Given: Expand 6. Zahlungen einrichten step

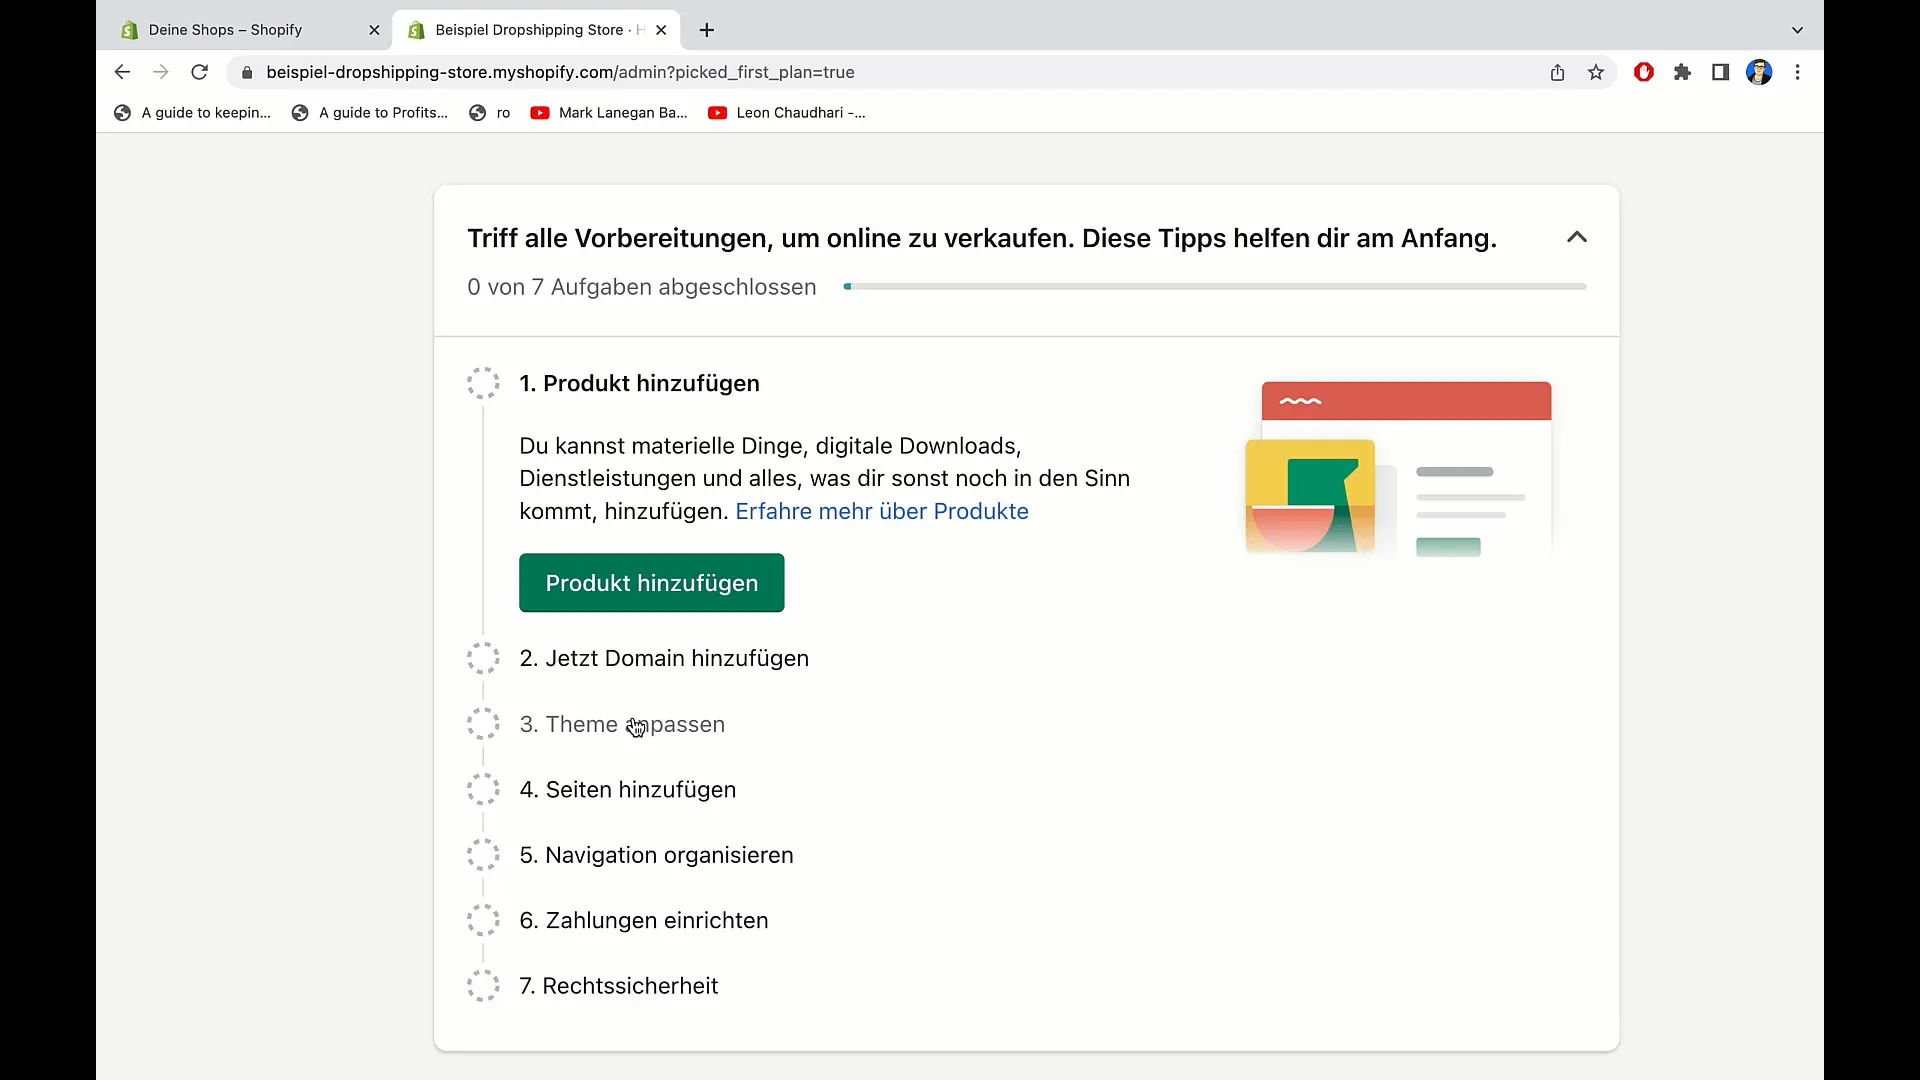Looking at the screenshot, I should pyautogui.click(x=644, y=920).
